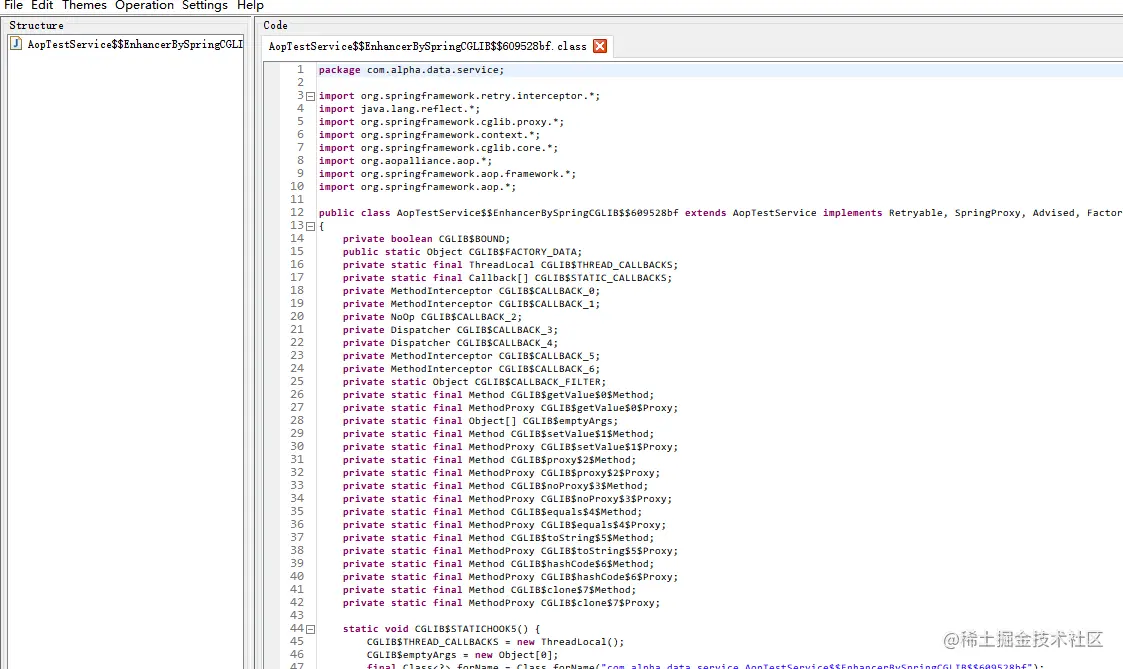This screenshot has width=1123, height=669.
Task: Click the 'package com.alpha.data.service;' line
Action: click(x=411, y=70)
